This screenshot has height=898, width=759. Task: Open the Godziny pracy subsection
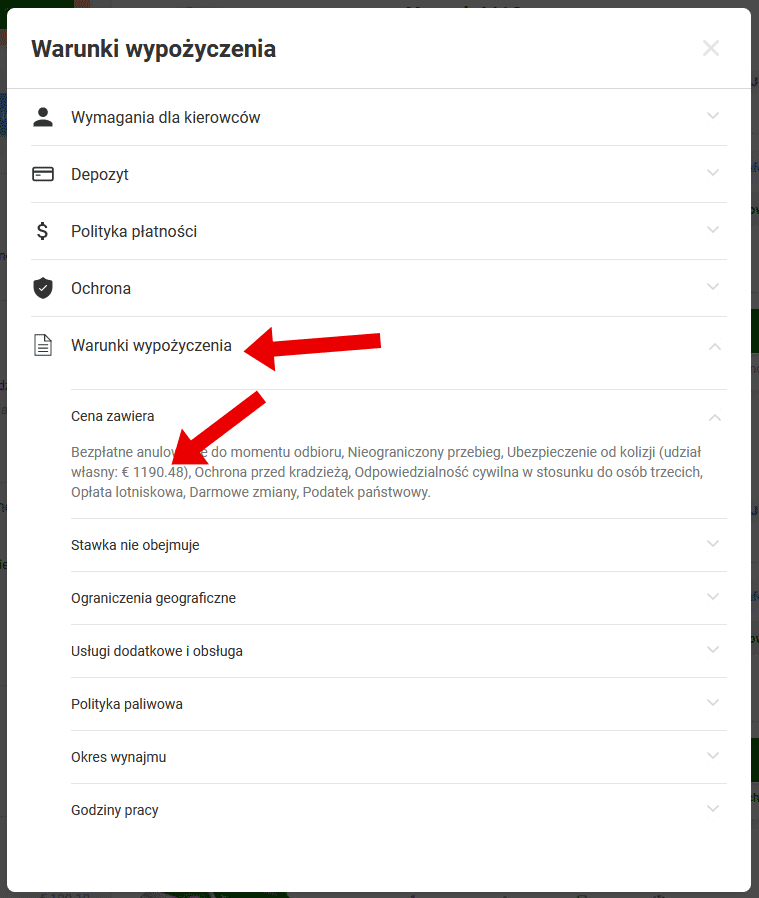[399, 810]
